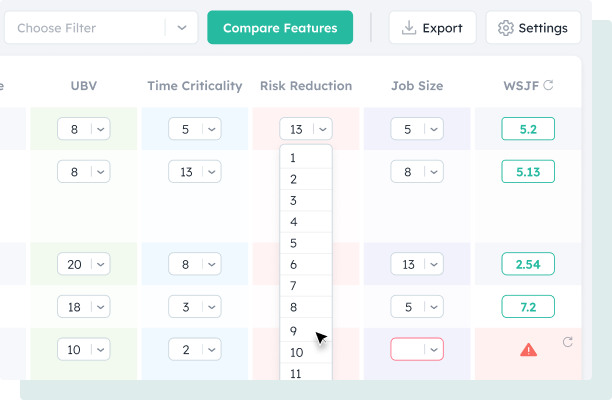Click the WSJF score 2.54
This screenshot has height=400, width=612.
point(528,264)
